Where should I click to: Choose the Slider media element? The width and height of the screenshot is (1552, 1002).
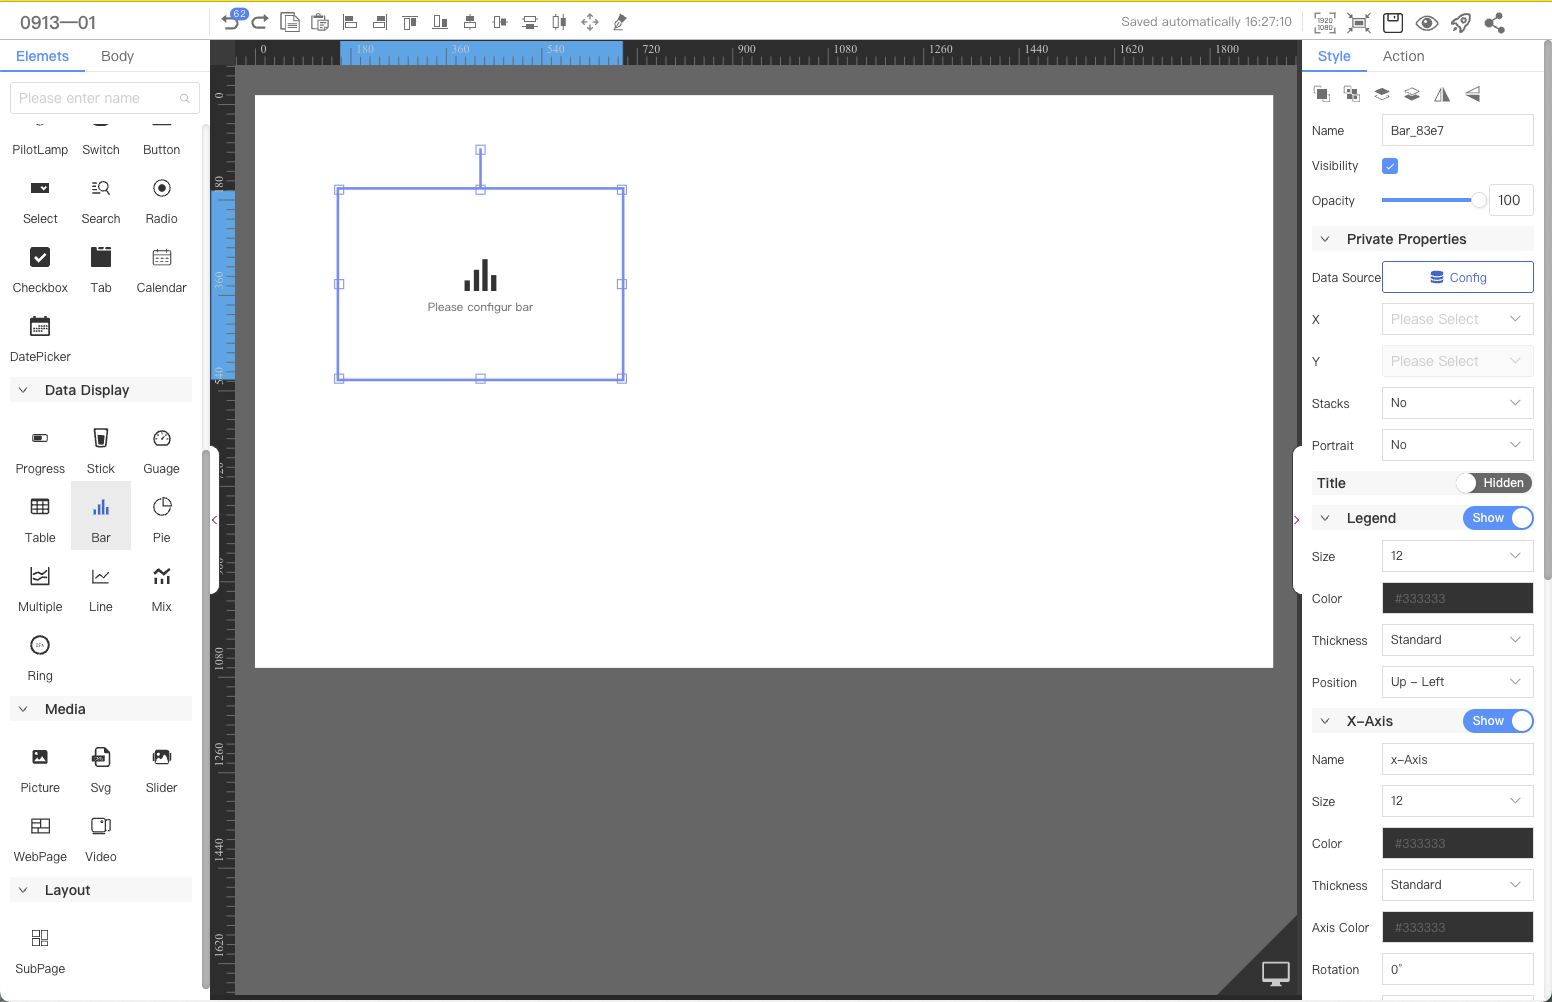pos(161,766)
